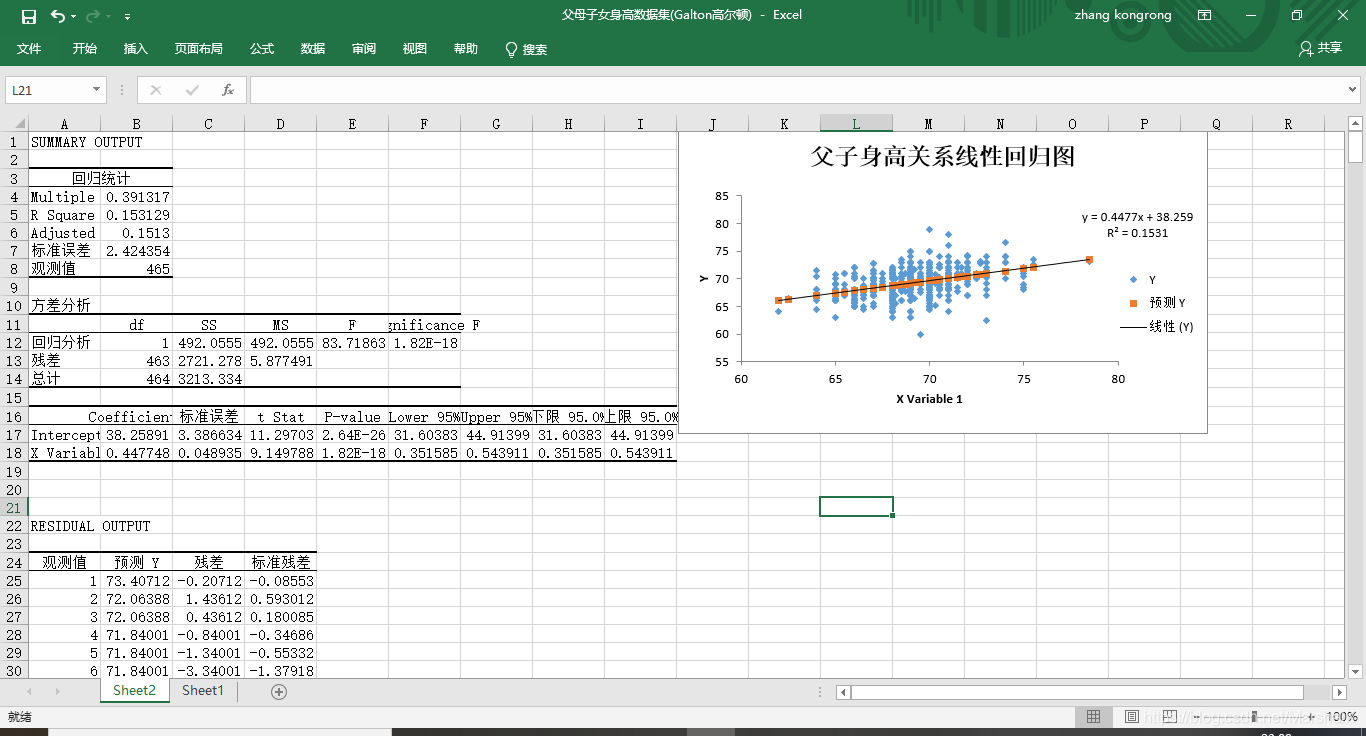Click the R Square value 0.153129
Viewport: 1366px width, 736px height.
[x=137, y=215]
